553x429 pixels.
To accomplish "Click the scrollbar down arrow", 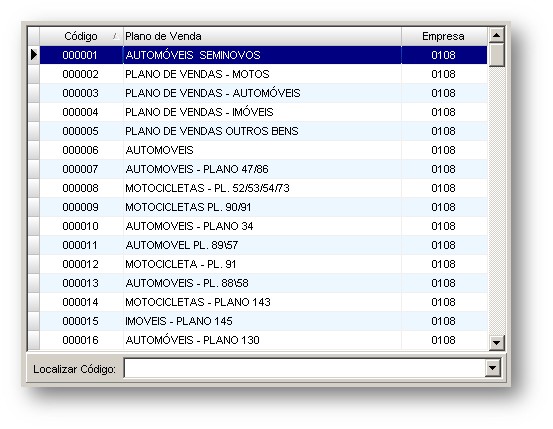I will pyautogui.click(x=496, y=342).
